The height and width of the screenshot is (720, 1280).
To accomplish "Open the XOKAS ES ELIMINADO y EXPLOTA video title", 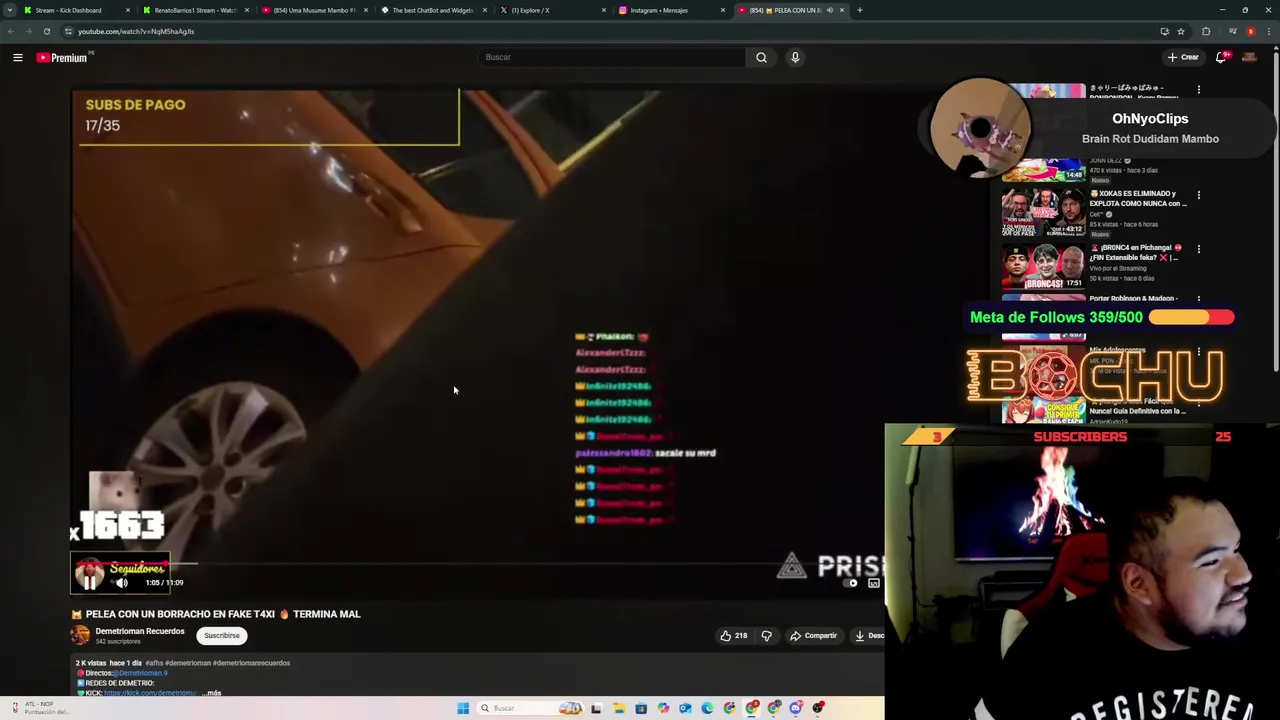I will point(1138,198).
